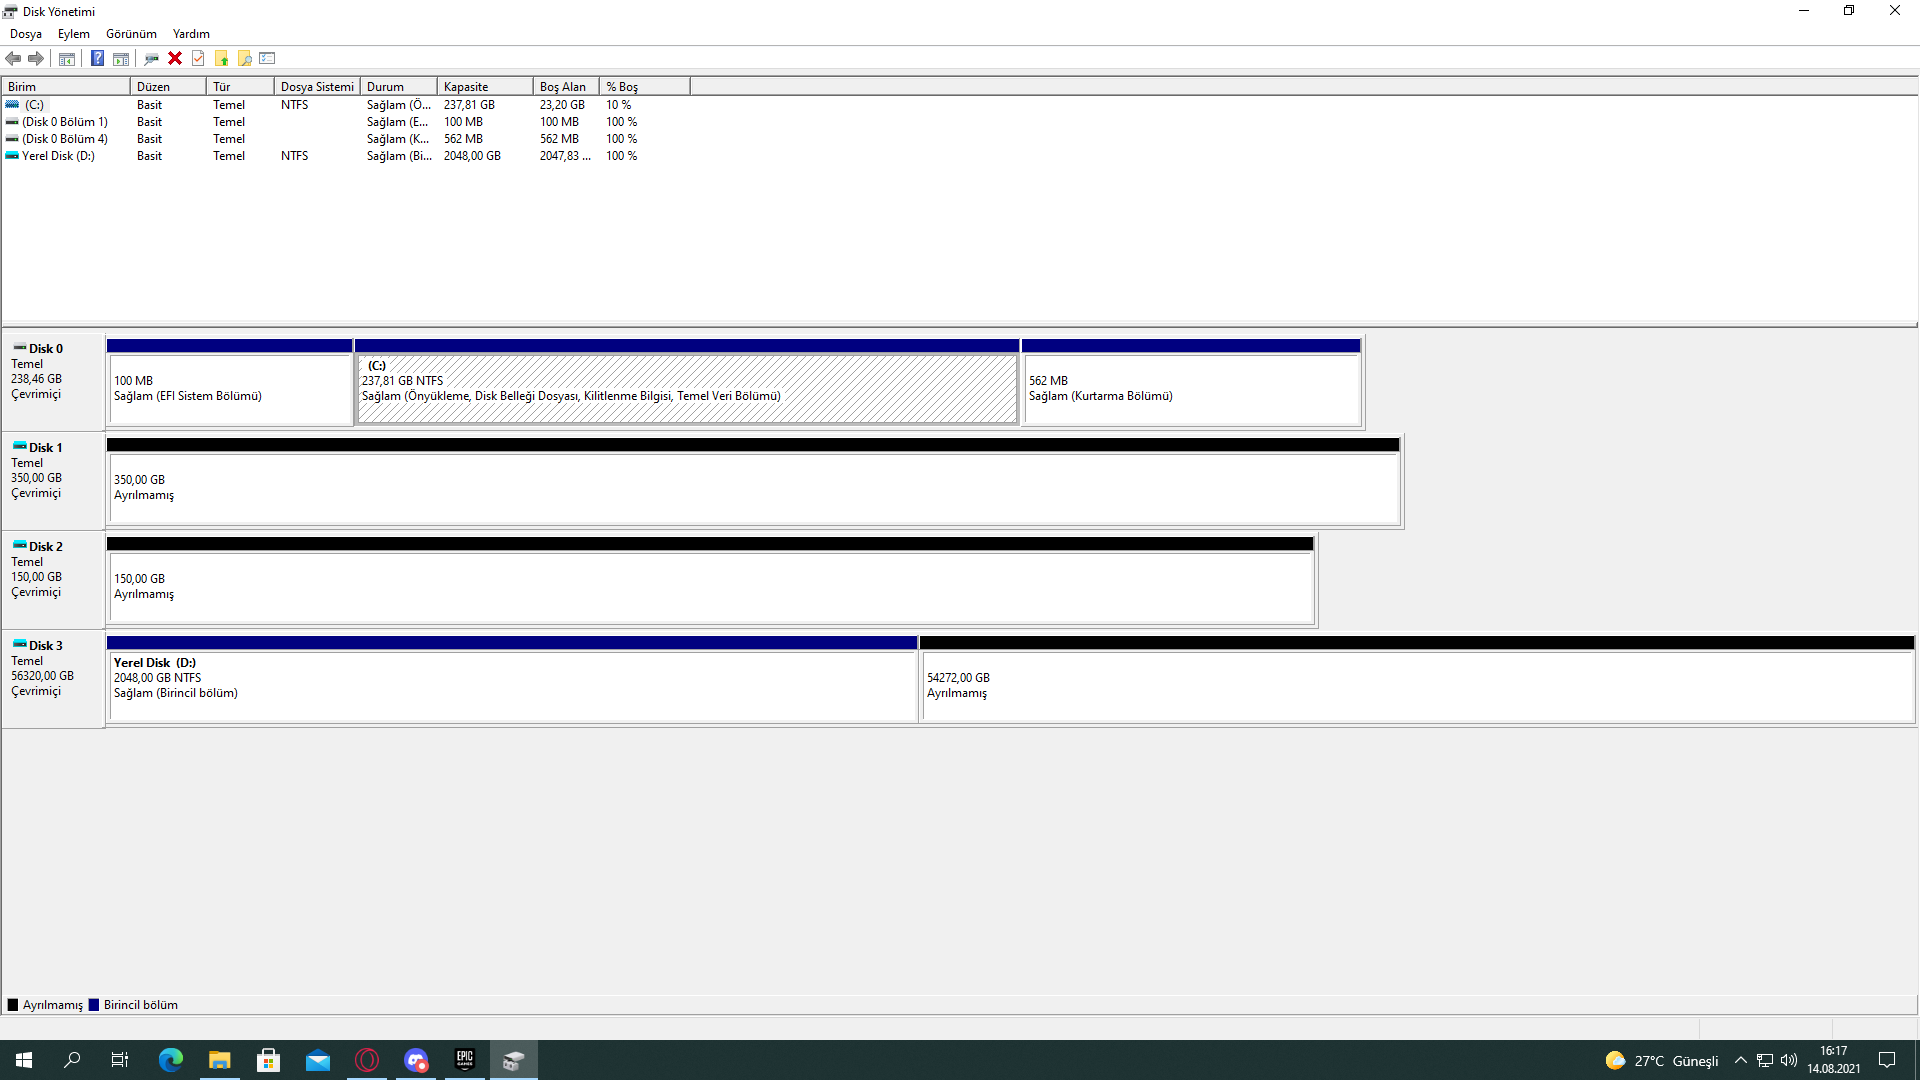This screenshot has height=1080, width=1920.
Task: Select the 562 MB Kurtarma Bölümü partition
Action: pyautogui.click(x=1191, y=389)
